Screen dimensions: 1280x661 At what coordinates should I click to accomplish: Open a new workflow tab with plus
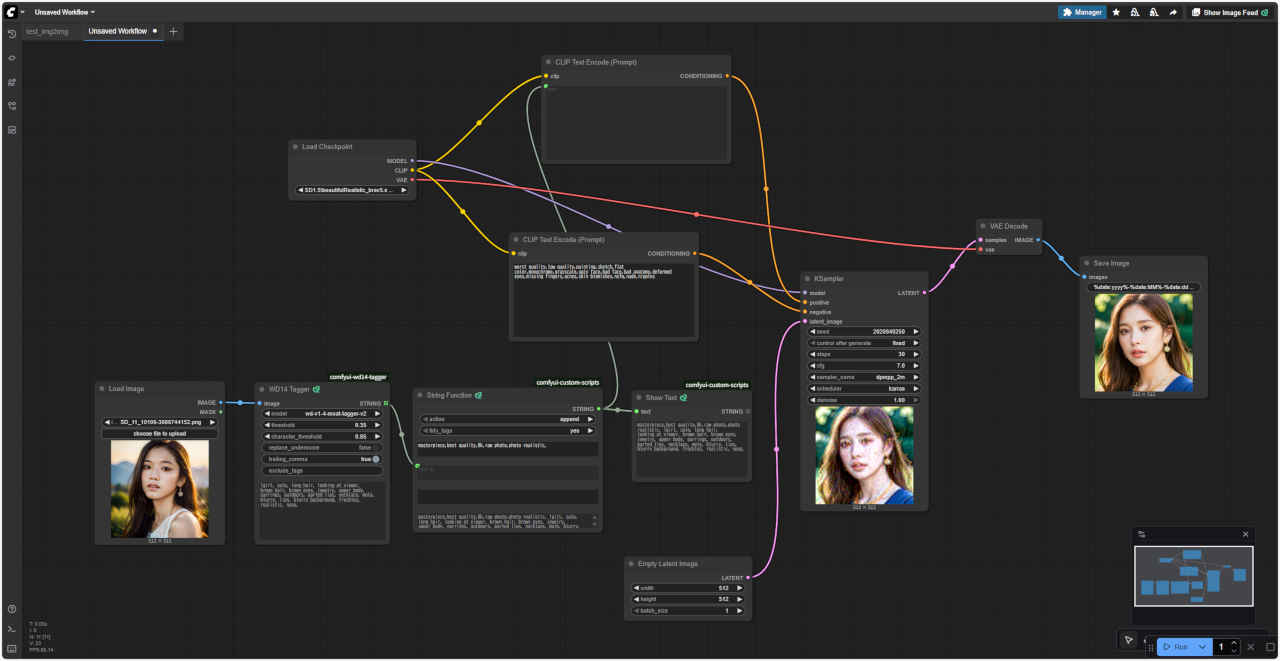click(173, 31)
